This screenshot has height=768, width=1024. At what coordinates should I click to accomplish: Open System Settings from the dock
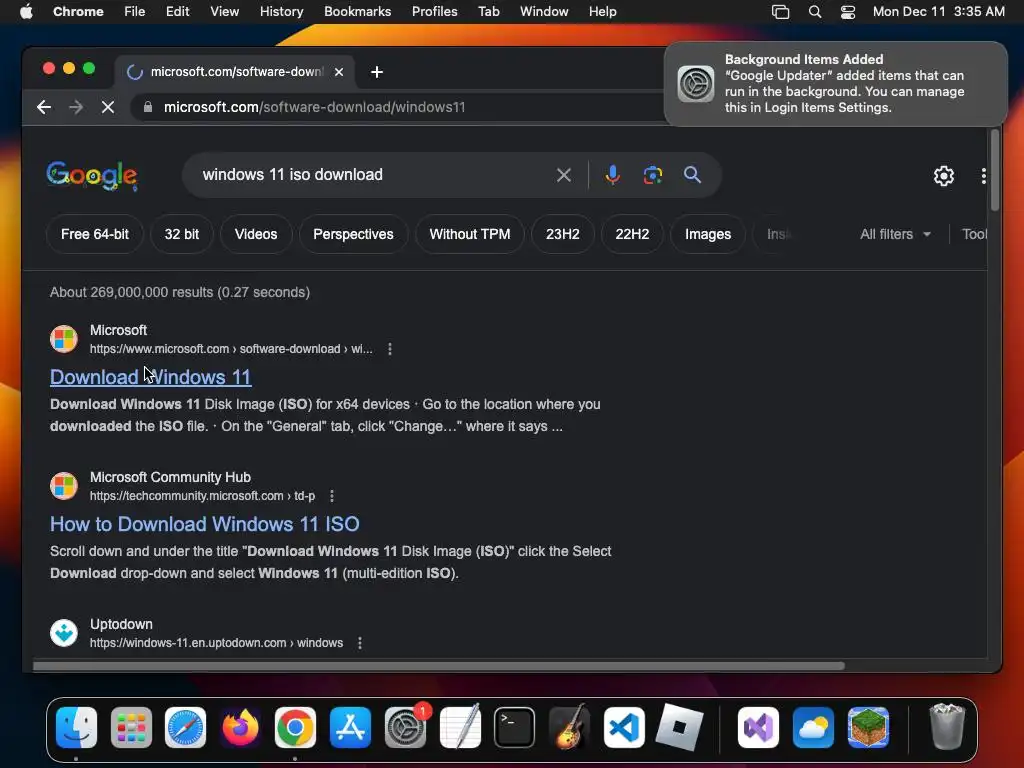[x=406, y=728]
